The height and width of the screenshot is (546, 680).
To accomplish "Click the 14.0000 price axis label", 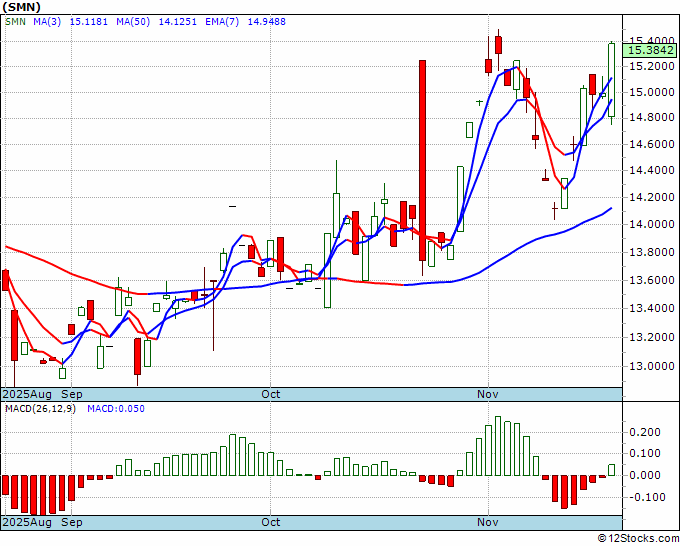I will tap(651, 224).
